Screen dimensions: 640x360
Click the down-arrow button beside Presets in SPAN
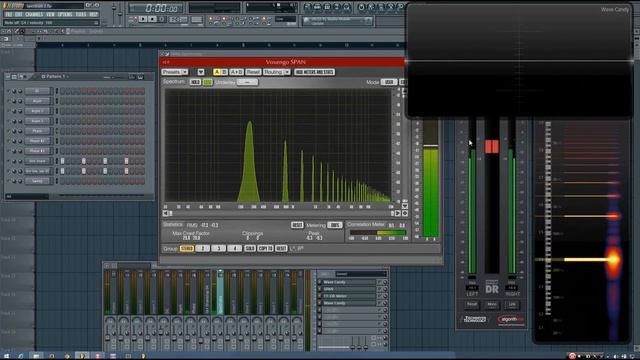tap(201, 72)
